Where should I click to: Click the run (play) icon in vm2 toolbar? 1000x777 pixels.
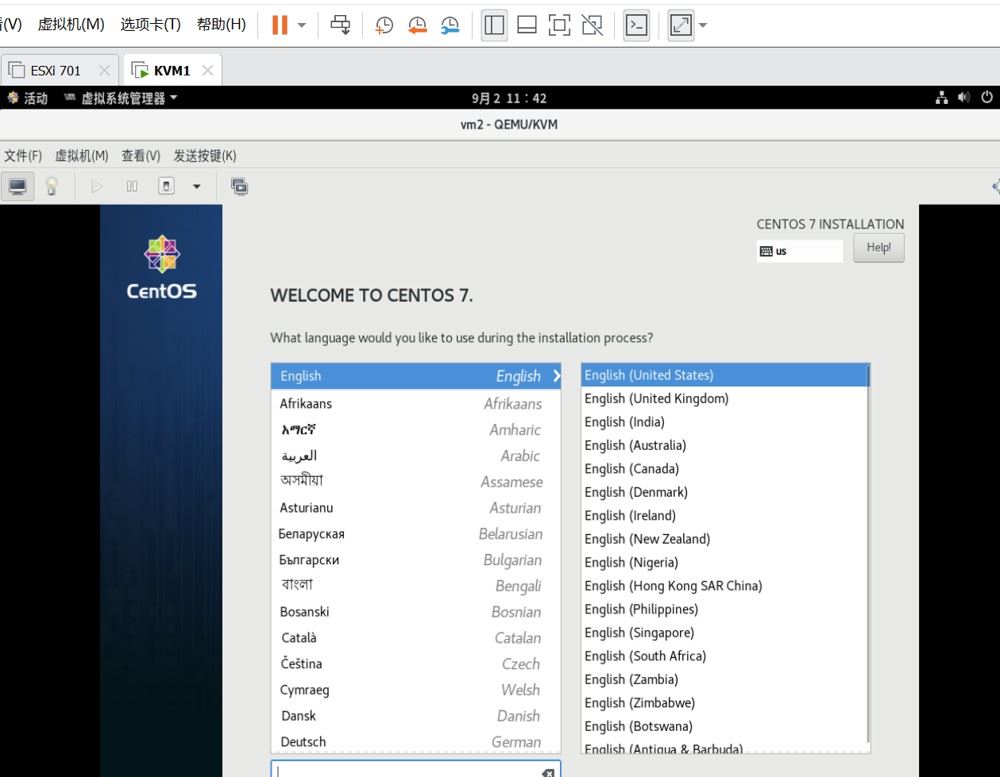tap(97, 186)
